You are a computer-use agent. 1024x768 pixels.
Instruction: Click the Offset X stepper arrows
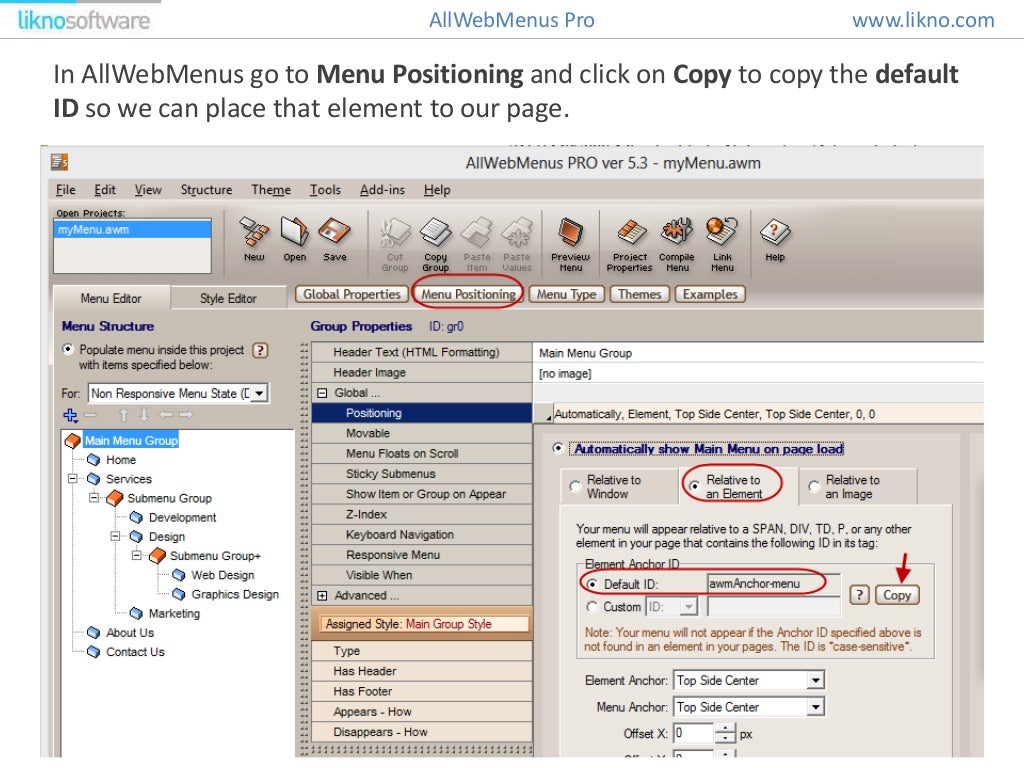click(x=725, y=733)
